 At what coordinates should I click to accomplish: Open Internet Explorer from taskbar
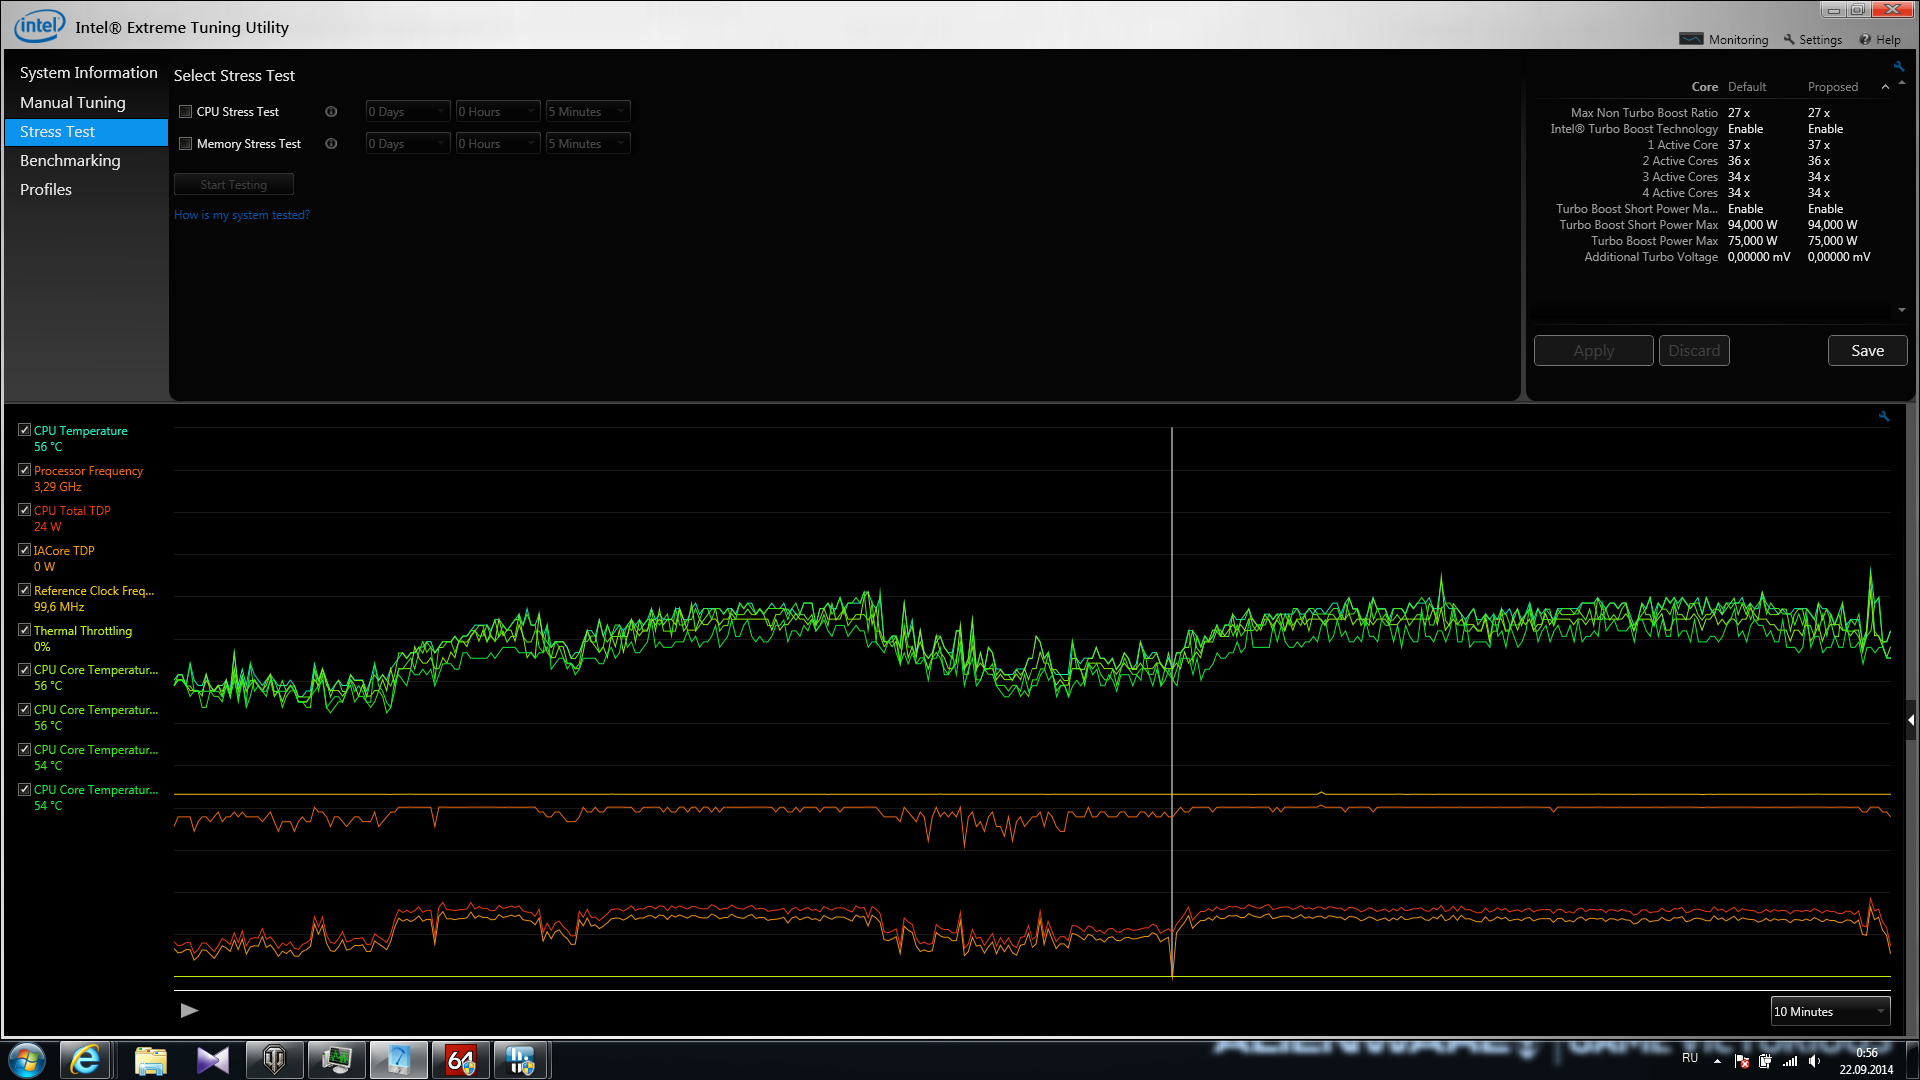(86, 1060)
